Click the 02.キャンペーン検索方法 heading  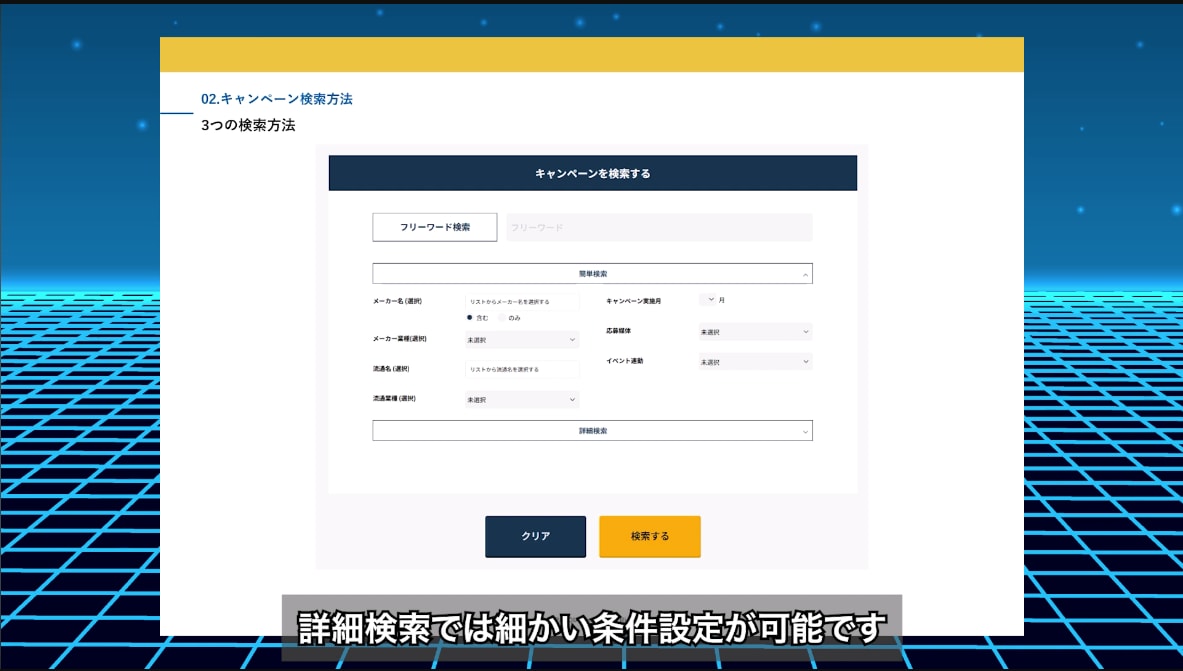coord(276,99)
